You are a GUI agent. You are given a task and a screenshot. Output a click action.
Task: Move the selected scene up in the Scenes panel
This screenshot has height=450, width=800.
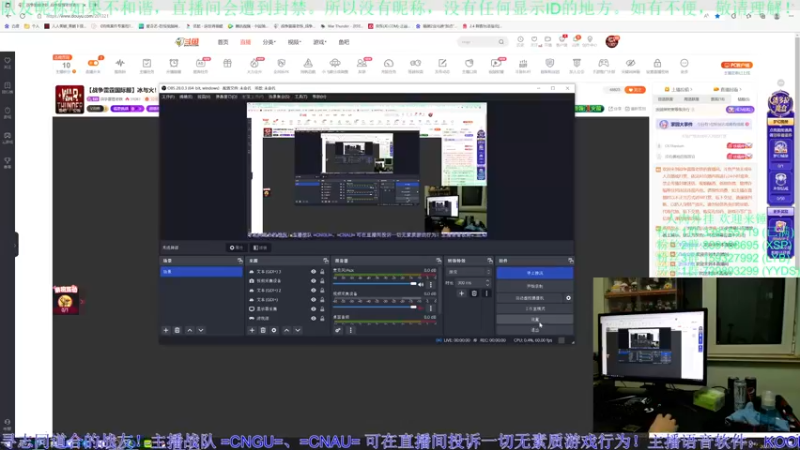pos(190,331)
